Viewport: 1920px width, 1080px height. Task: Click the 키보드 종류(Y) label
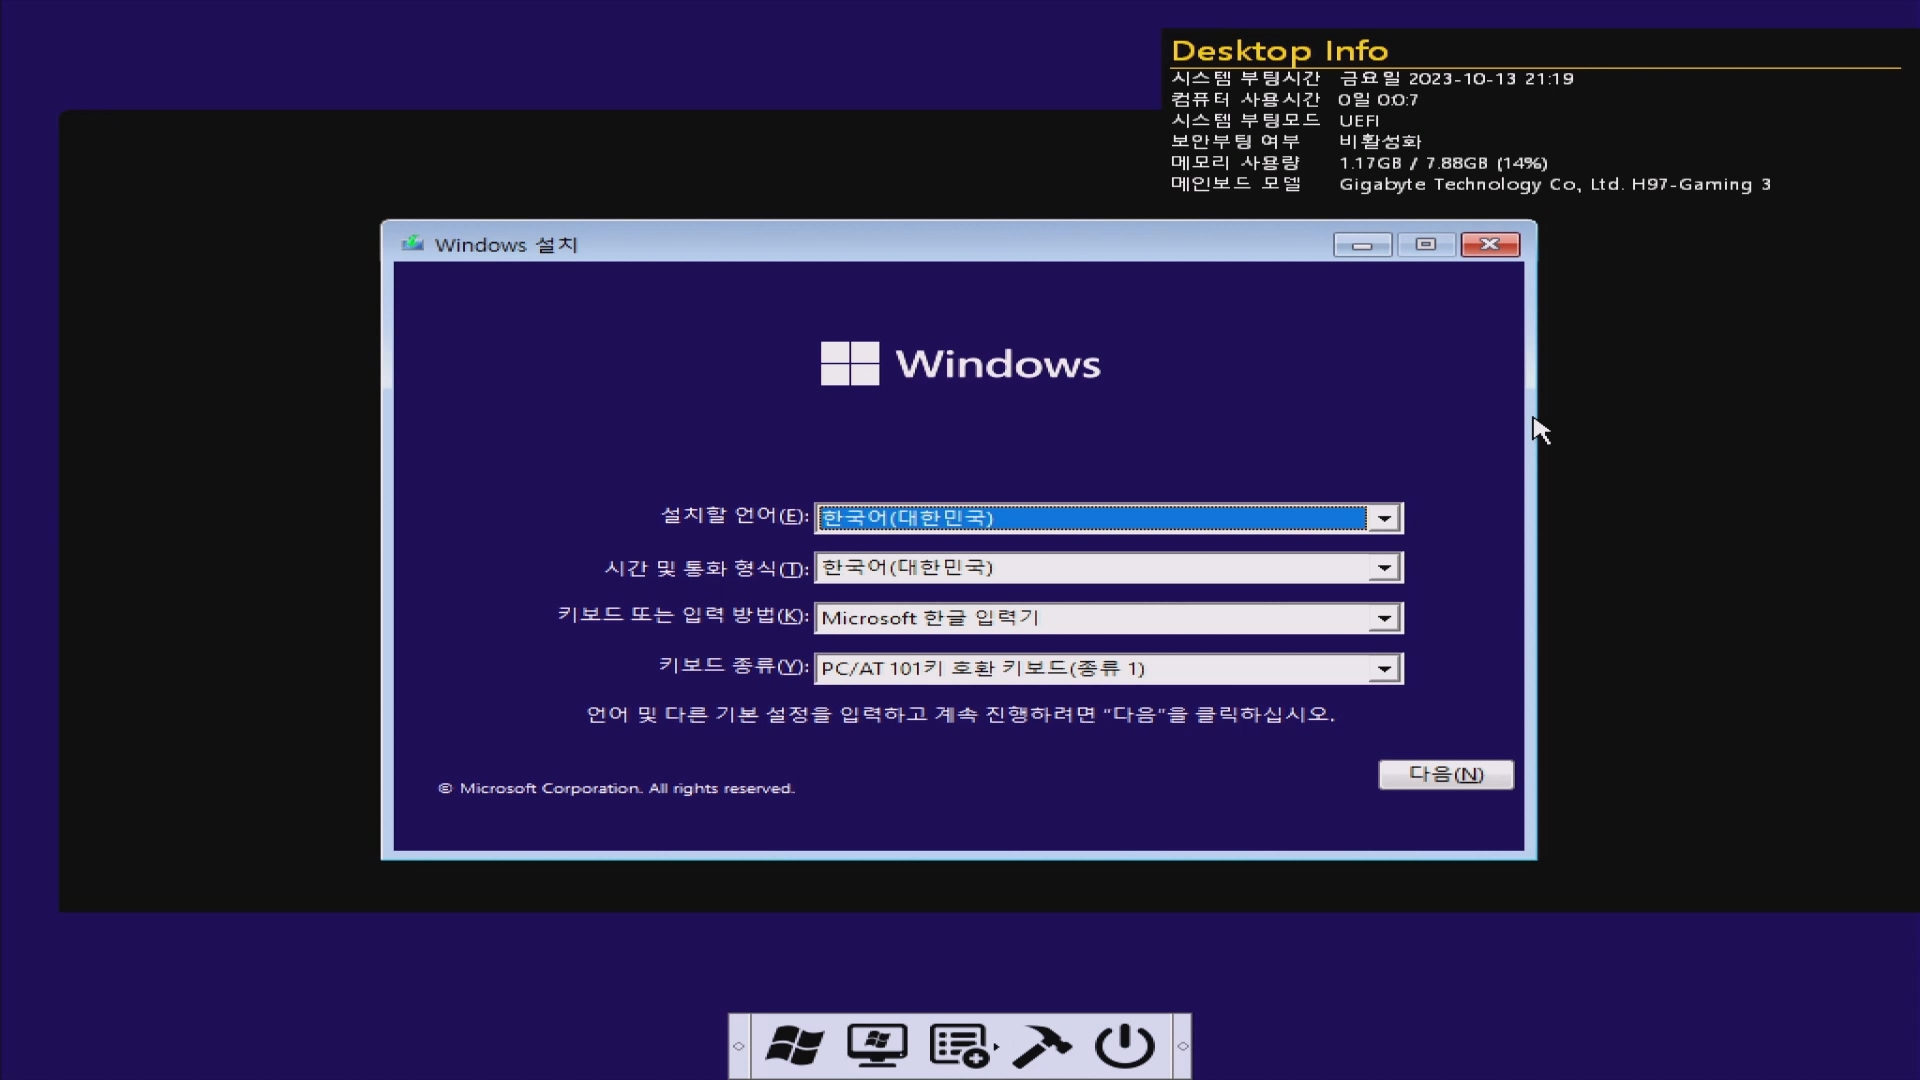tap(733, 665)
